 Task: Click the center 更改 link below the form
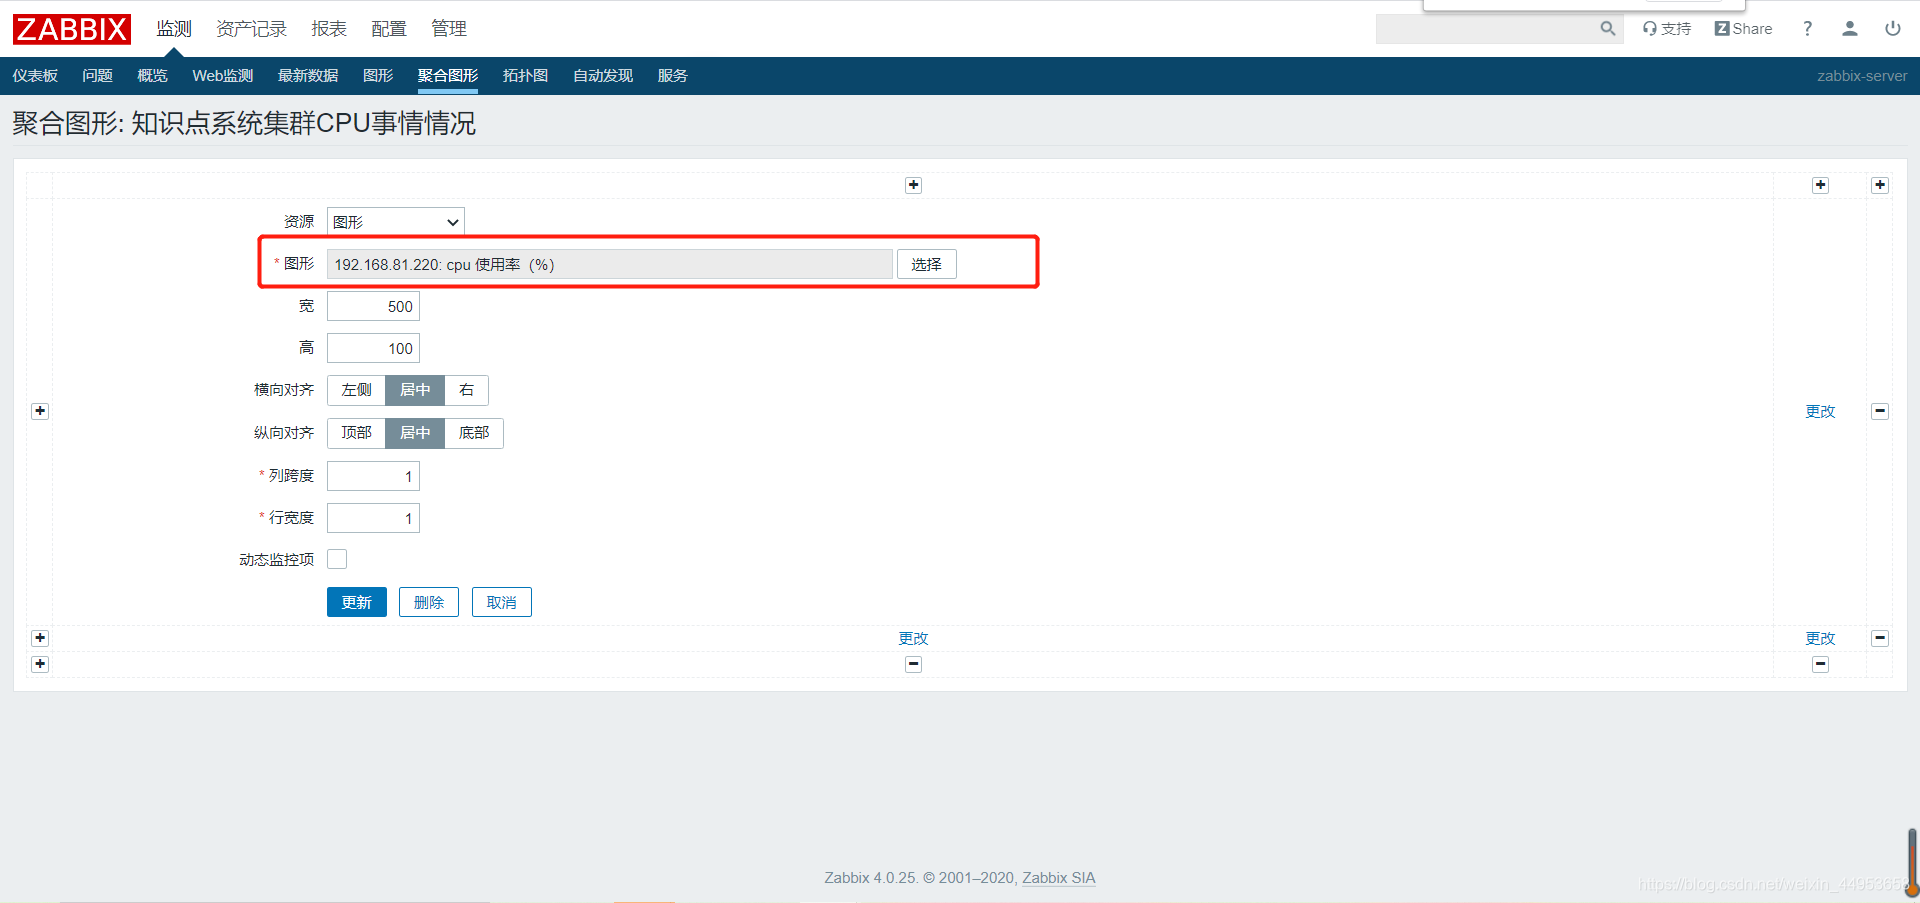tap(913, 638)
